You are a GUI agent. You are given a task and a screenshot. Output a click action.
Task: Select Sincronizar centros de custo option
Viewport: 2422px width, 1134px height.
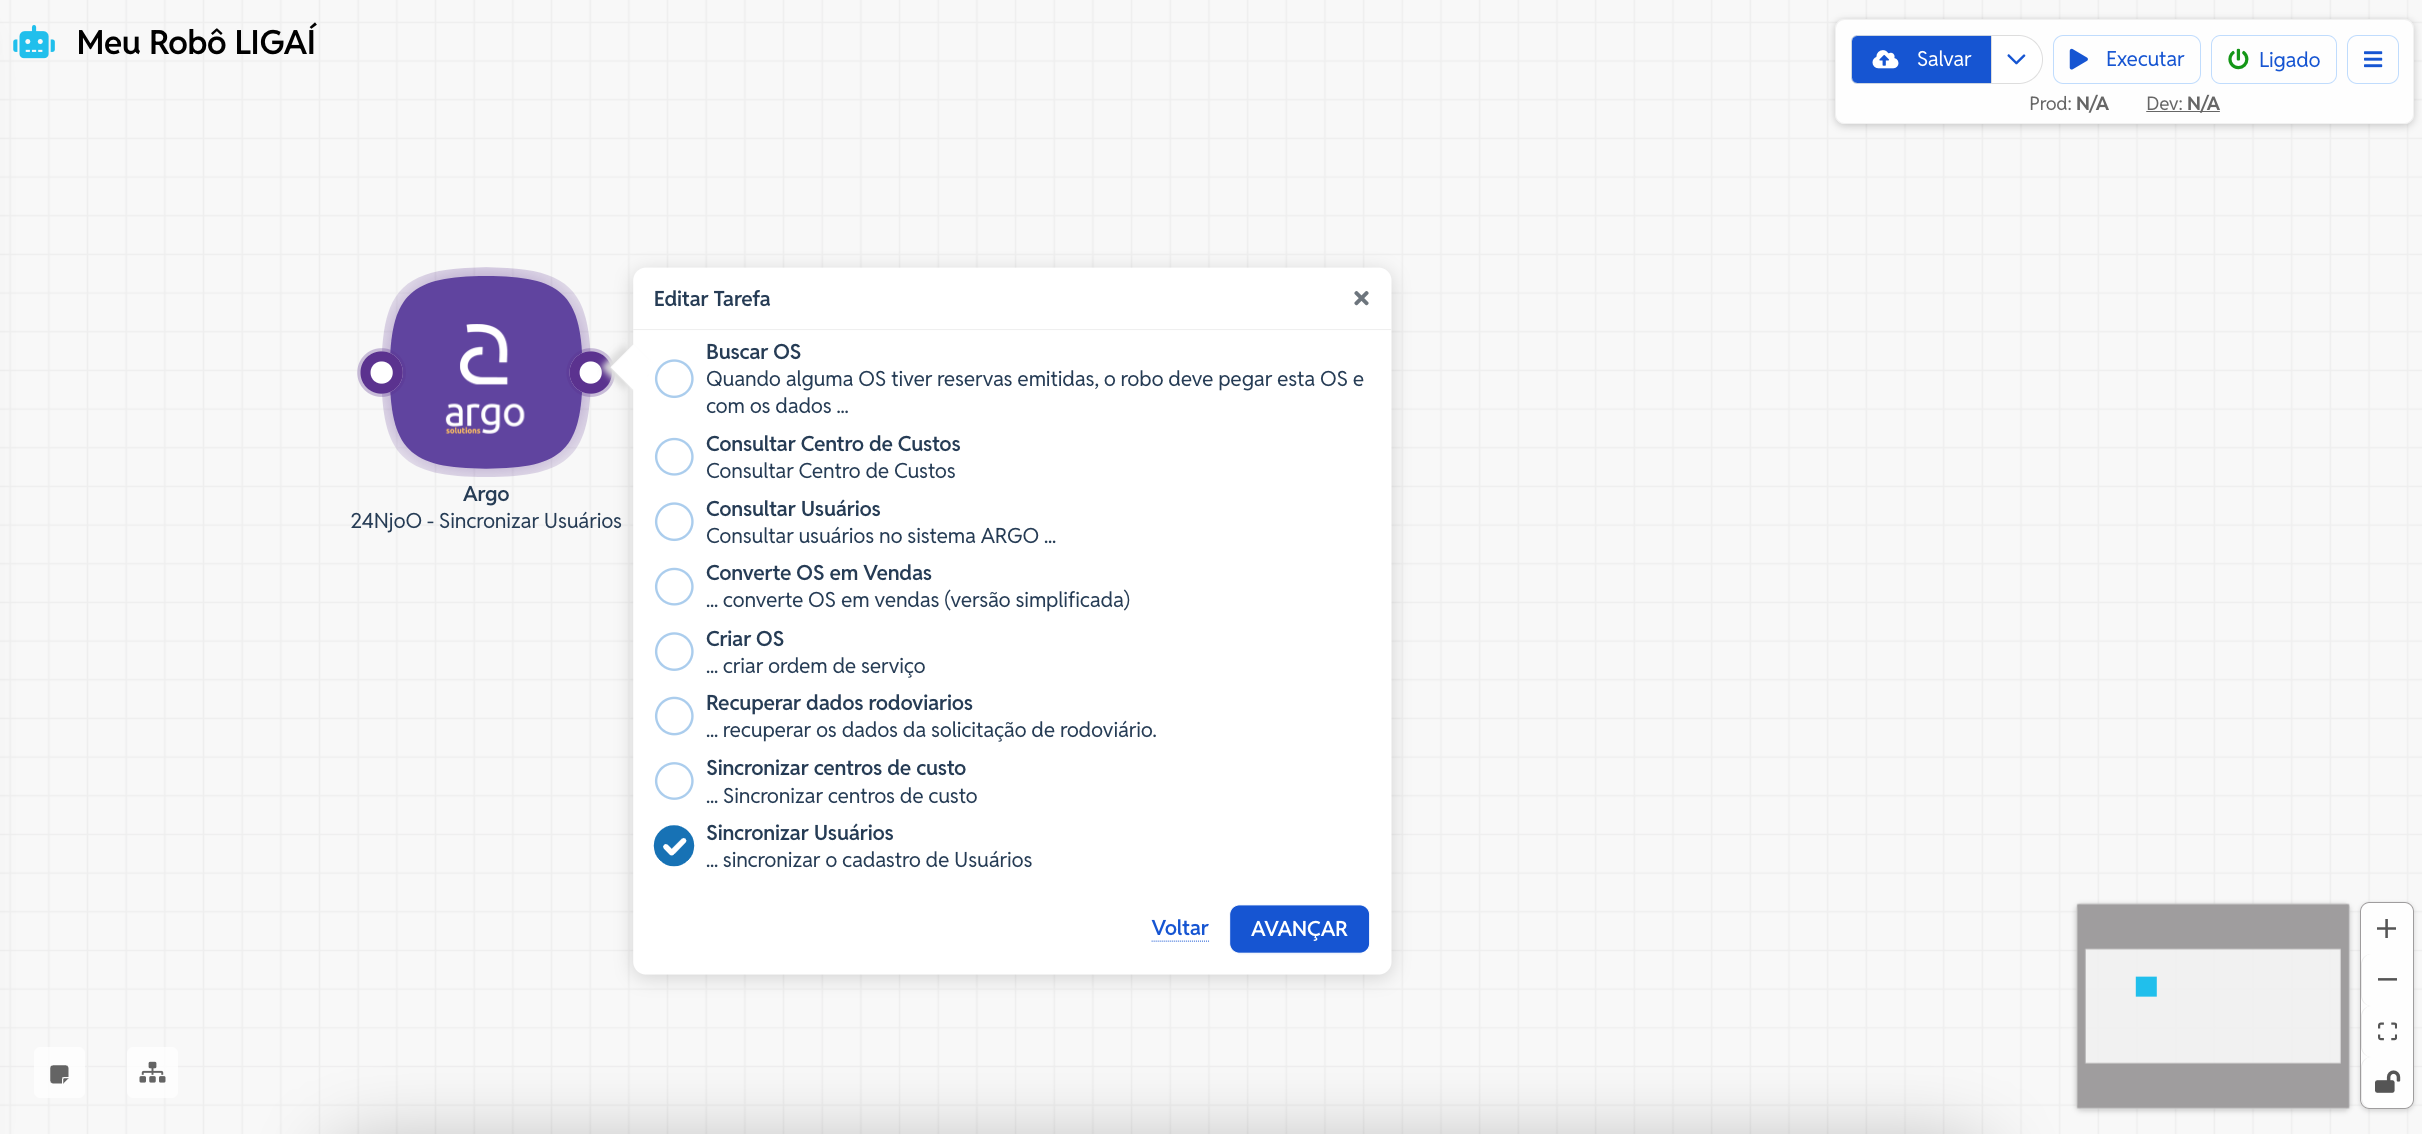674,781
